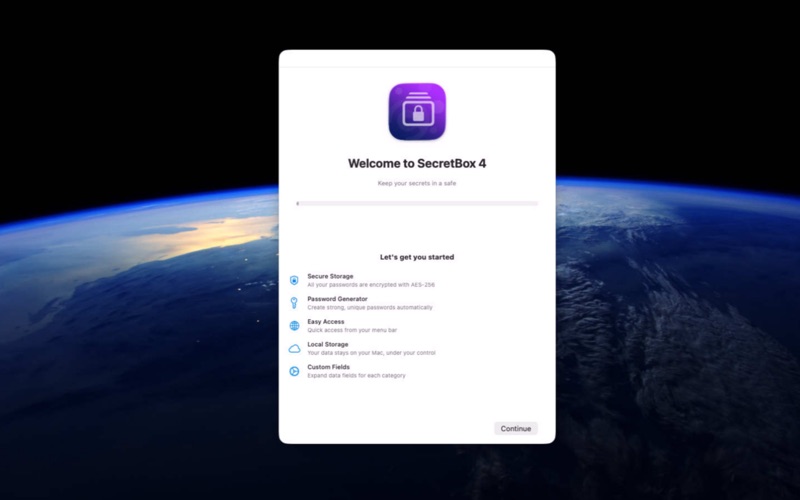Click 'Create strong, unique passwords automatically' text
The image size is (800, 500).
(x=370, y=307)
